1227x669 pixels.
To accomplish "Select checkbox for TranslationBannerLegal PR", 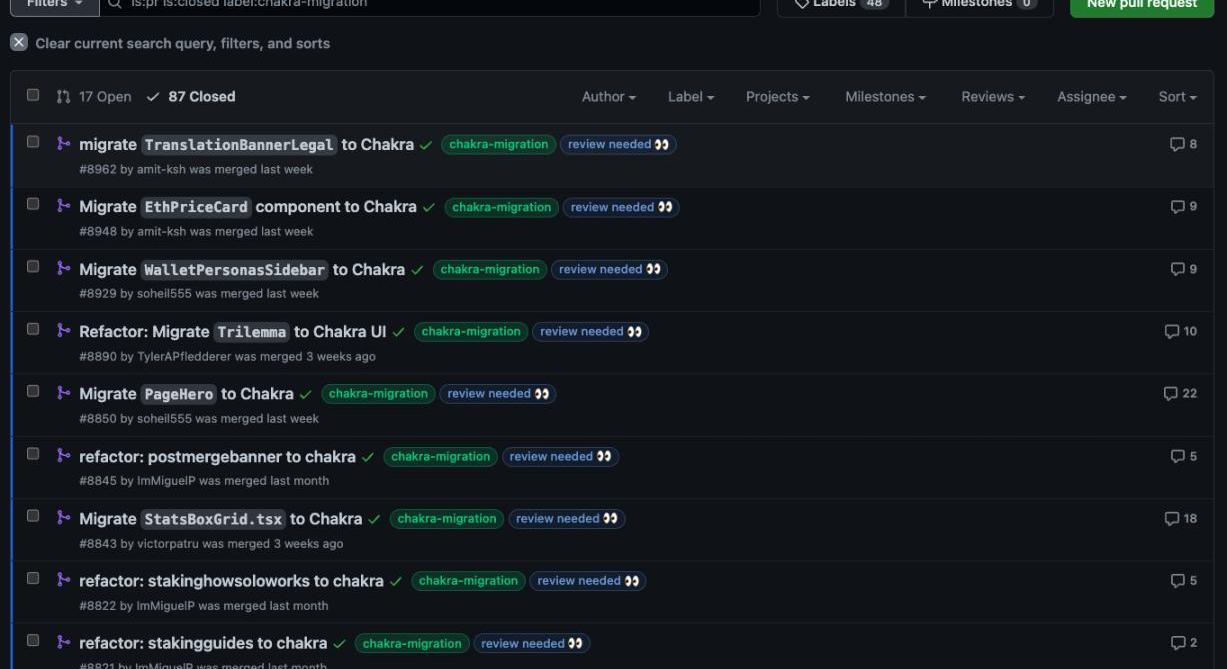I will [33, 142].
